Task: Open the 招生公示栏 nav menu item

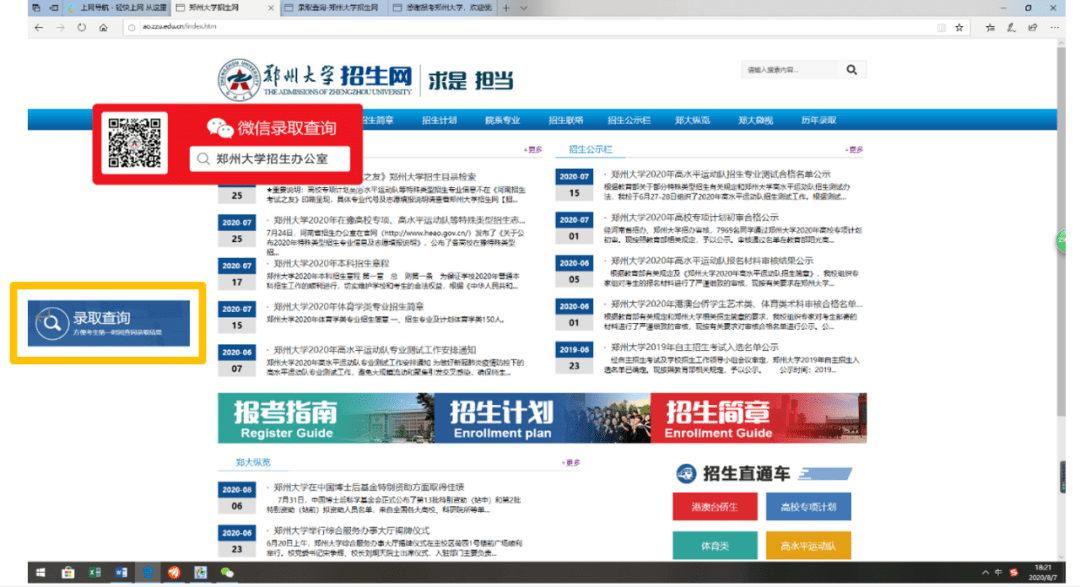Action: point(629,120)
